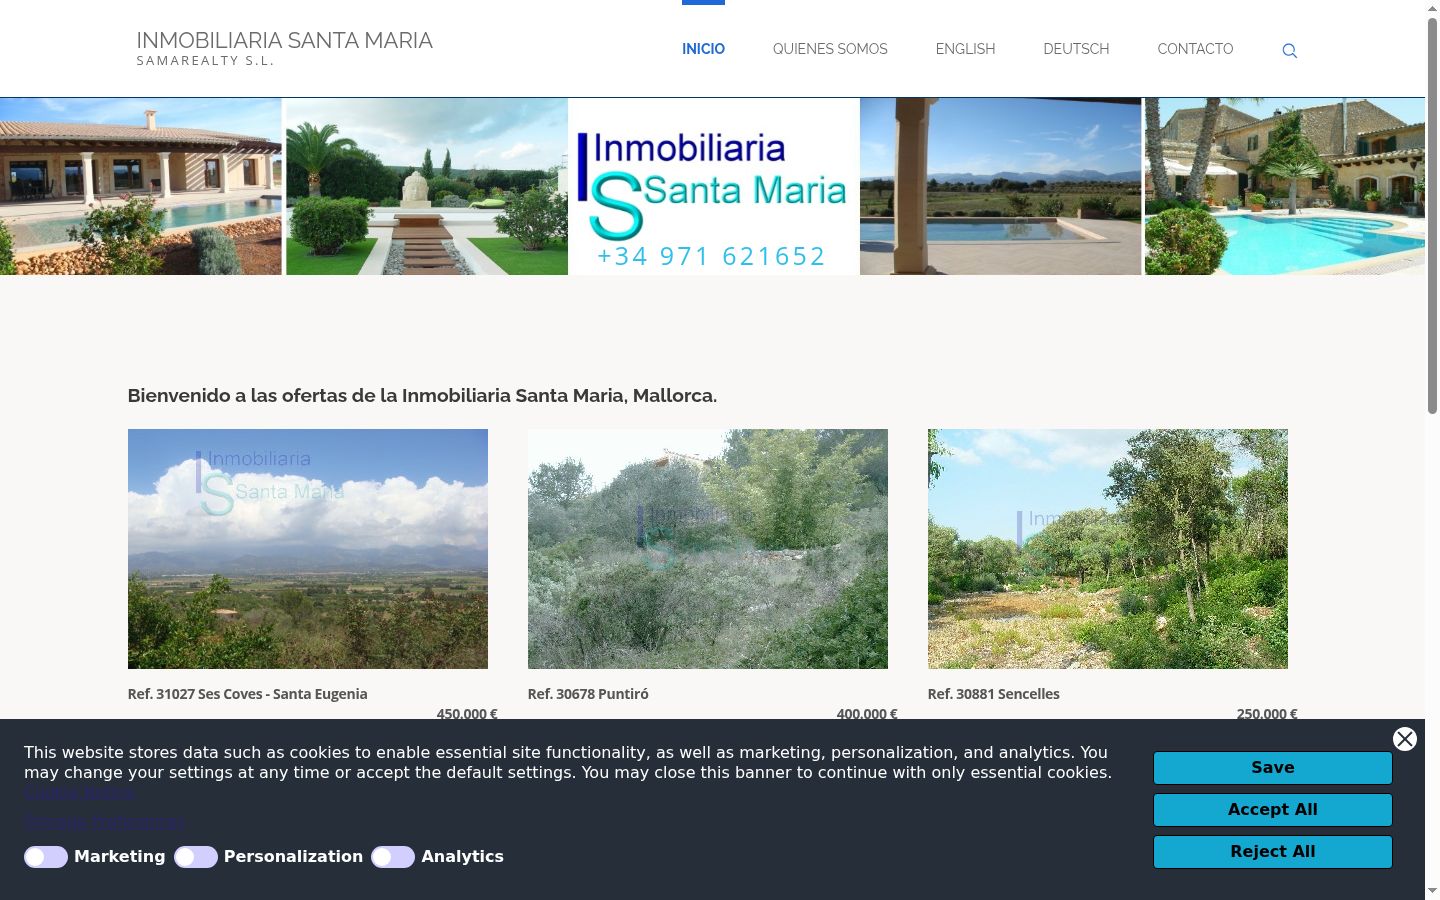Image resolution: width=1440 pixels, height=900 pixels.
Task: Switch site to DEUTSCH
Action: 1076,49
